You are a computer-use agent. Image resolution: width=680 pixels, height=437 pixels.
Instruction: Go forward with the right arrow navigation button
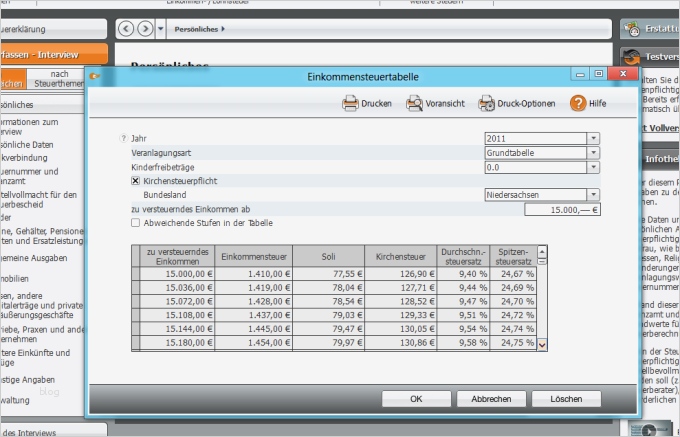[145, 29]
